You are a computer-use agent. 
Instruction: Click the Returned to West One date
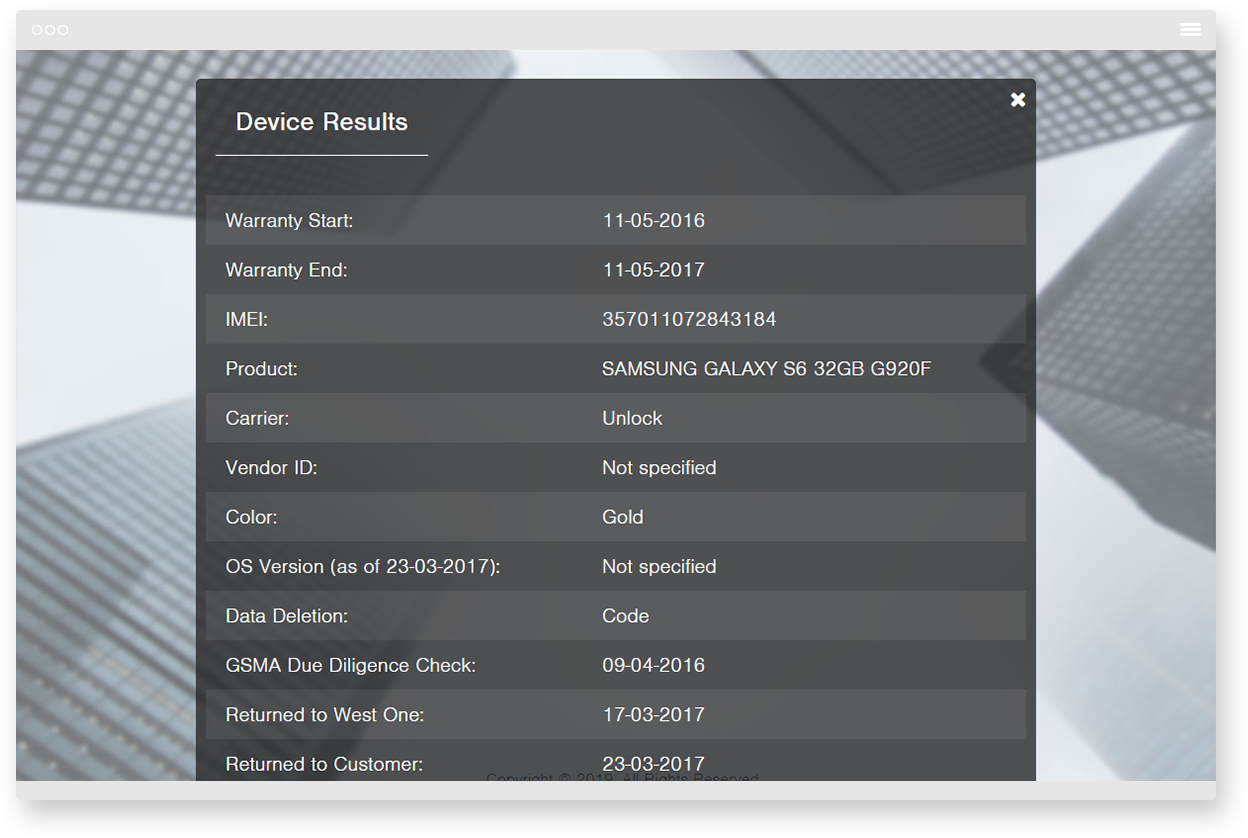[653, 714]
